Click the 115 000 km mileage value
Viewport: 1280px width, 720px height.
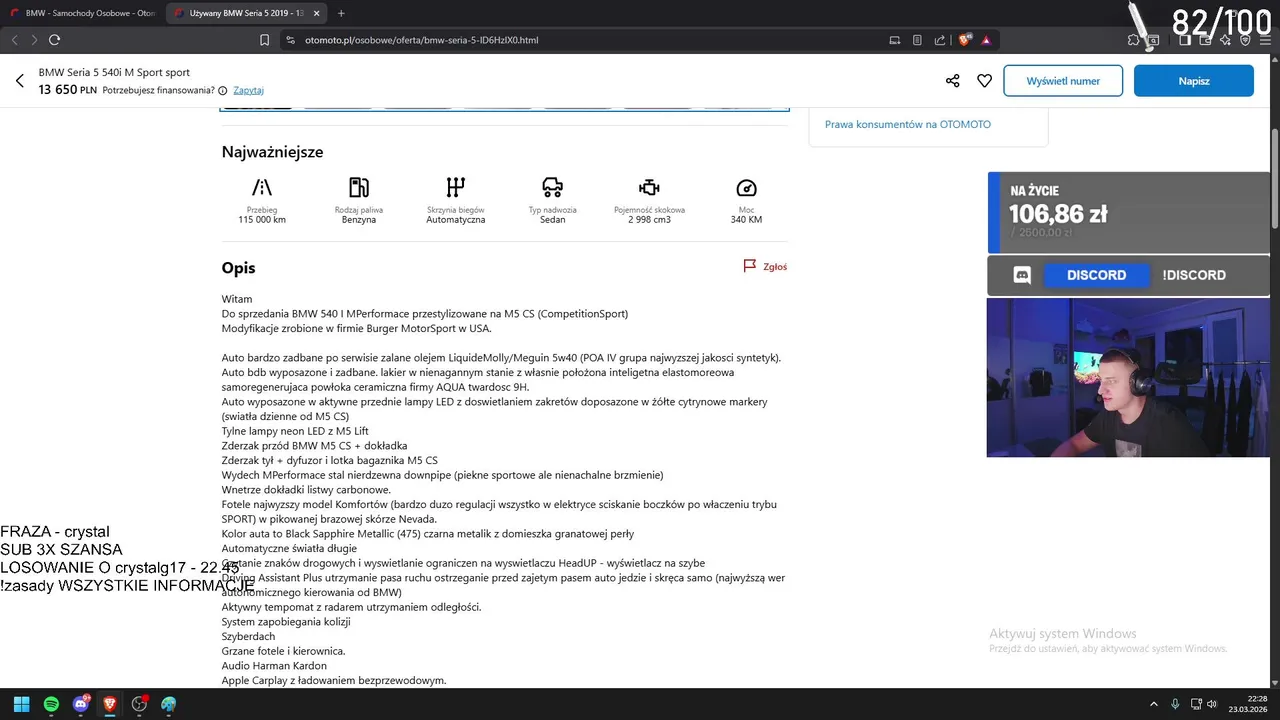tap(262, 220)
